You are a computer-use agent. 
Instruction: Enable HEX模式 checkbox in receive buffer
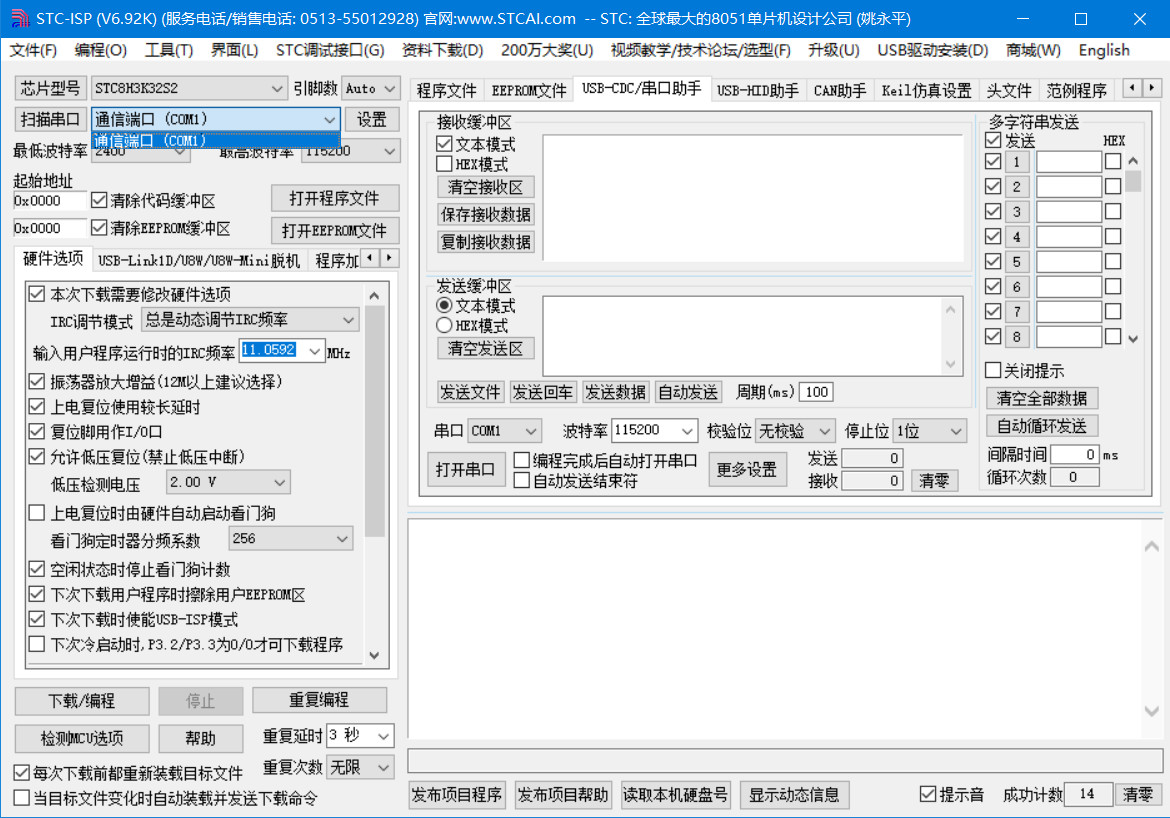point(445,164)
